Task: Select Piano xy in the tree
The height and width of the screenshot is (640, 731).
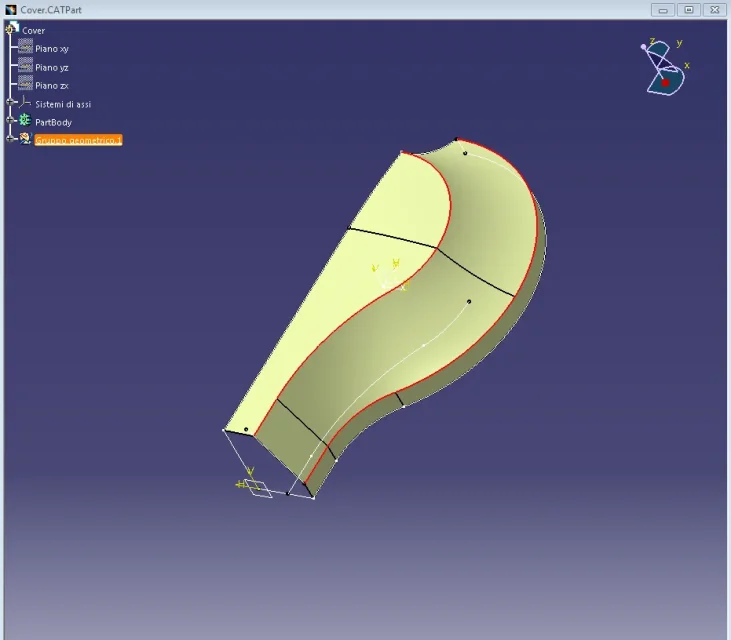Action: click(x=52, y=48)
